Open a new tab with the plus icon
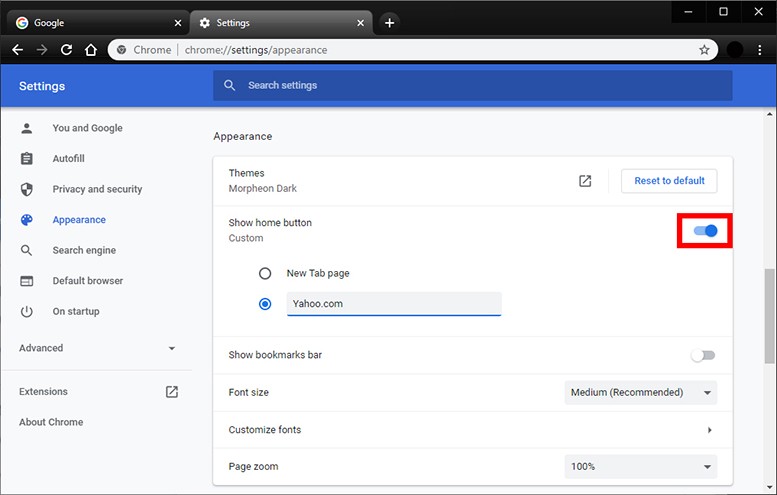Viewport: 777px width, 495px height. 389,22
